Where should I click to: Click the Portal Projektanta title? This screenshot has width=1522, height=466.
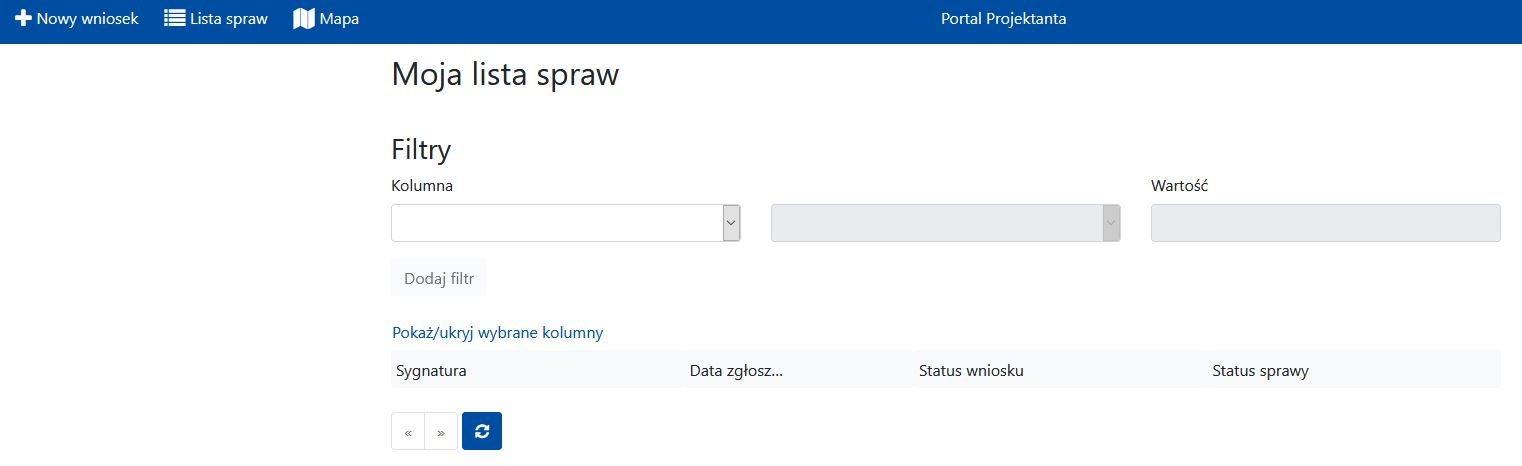point(1003,19)
